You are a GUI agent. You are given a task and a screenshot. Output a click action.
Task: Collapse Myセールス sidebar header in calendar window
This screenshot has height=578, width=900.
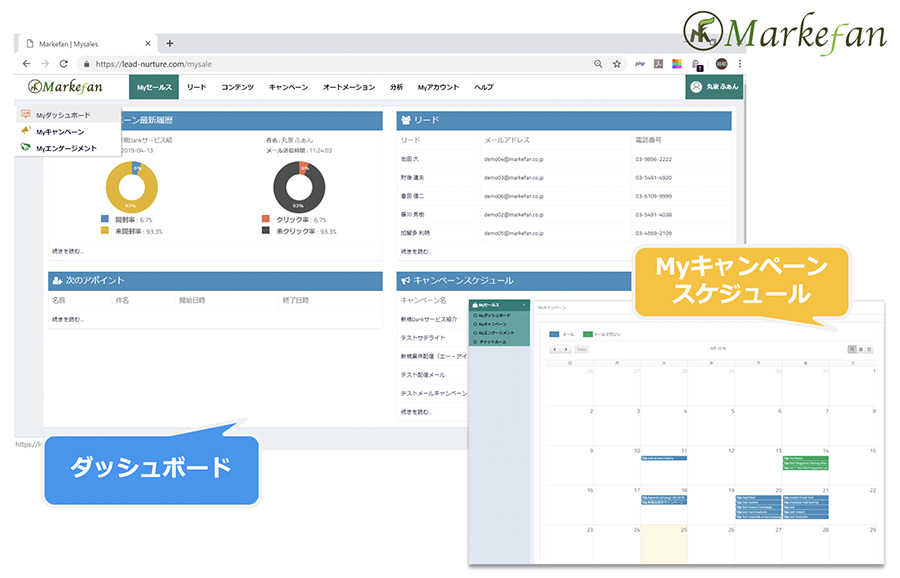(499, 305)
